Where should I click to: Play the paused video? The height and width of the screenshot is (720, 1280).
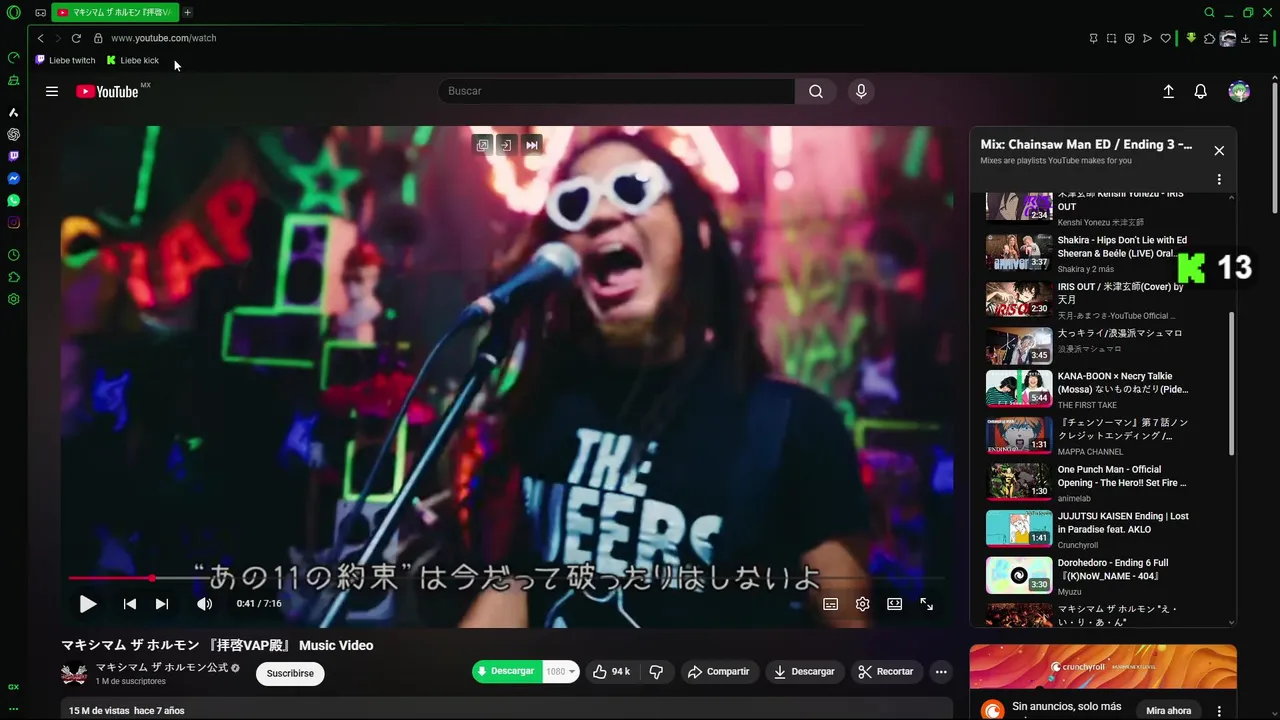click(x=88, y=604)
